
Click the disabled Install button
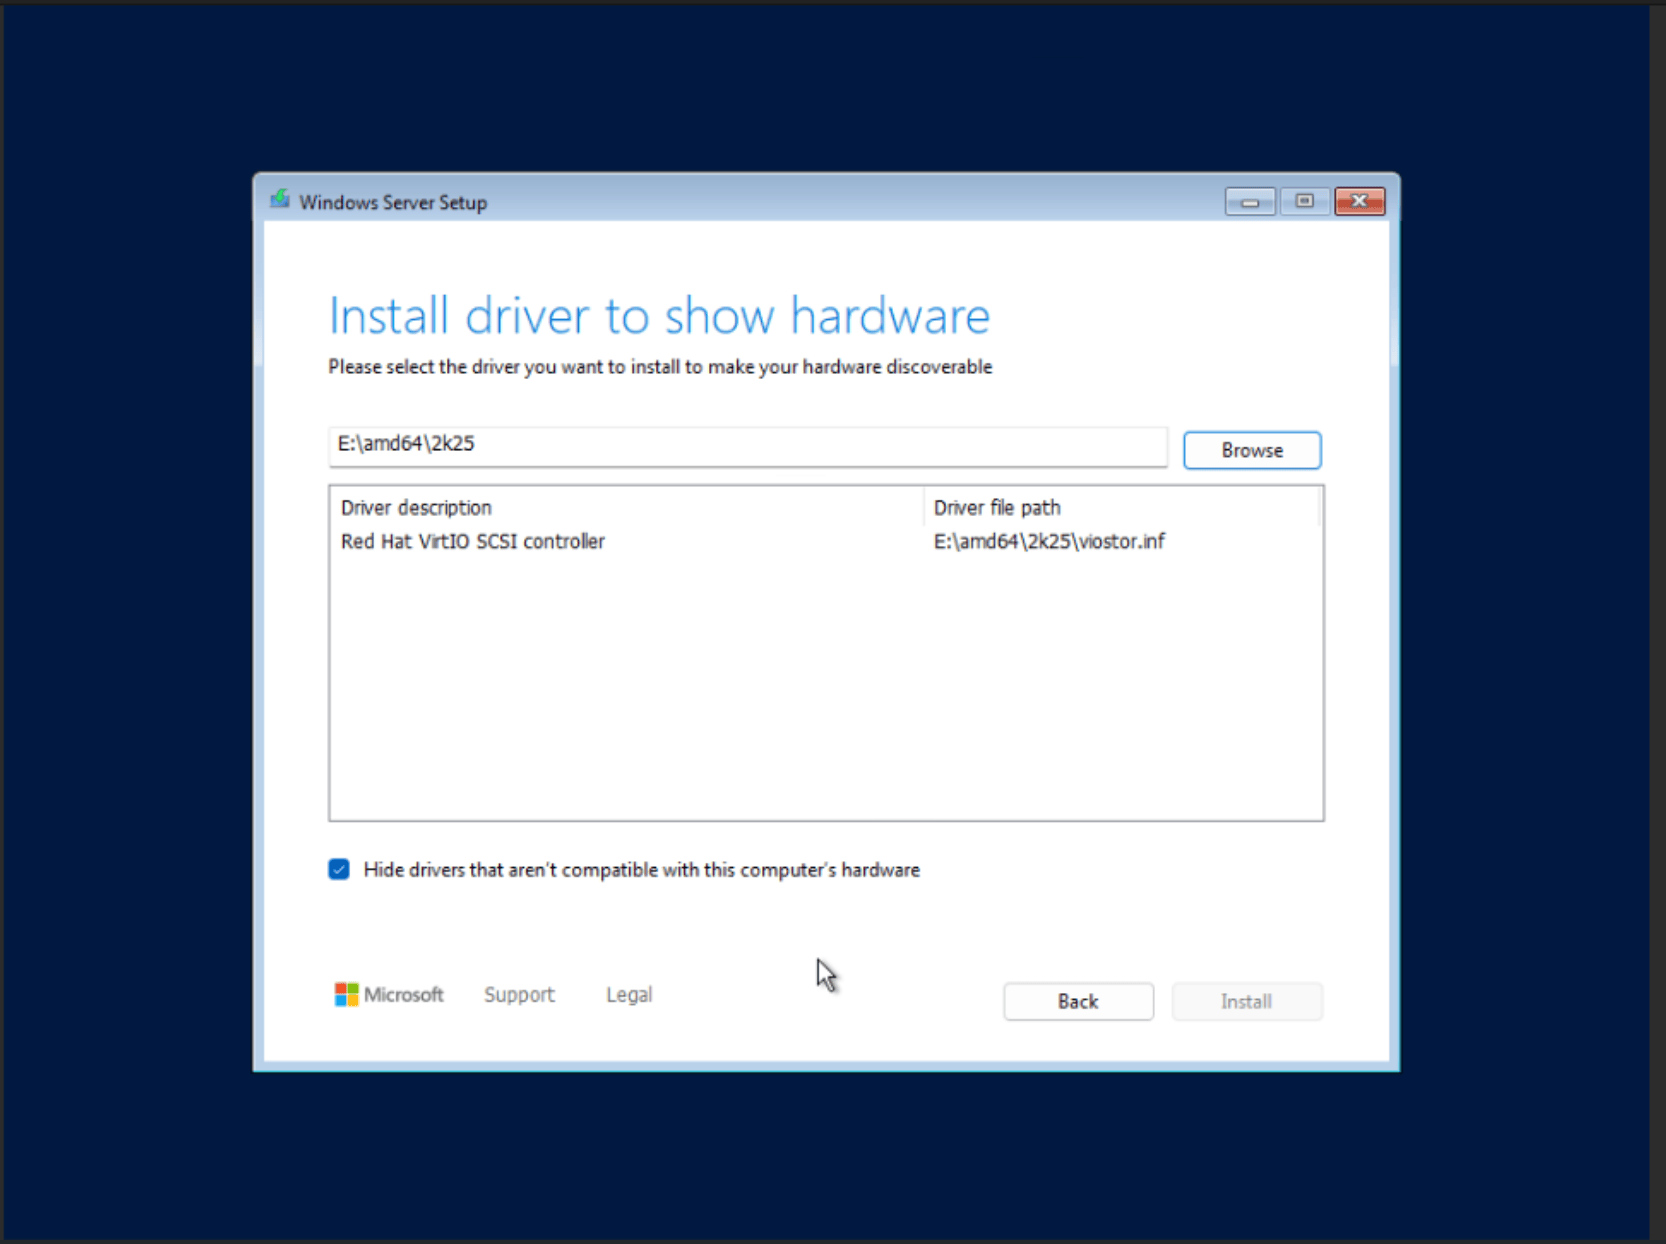(x=1246, y=1001)
